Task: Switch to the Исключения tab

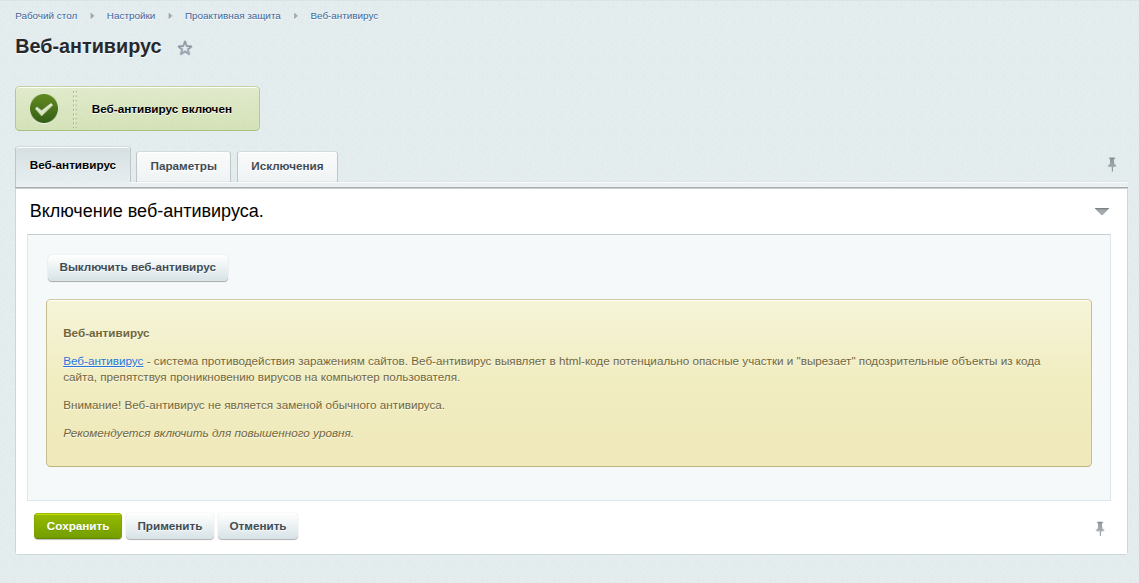Action: [x=287, y=166]
